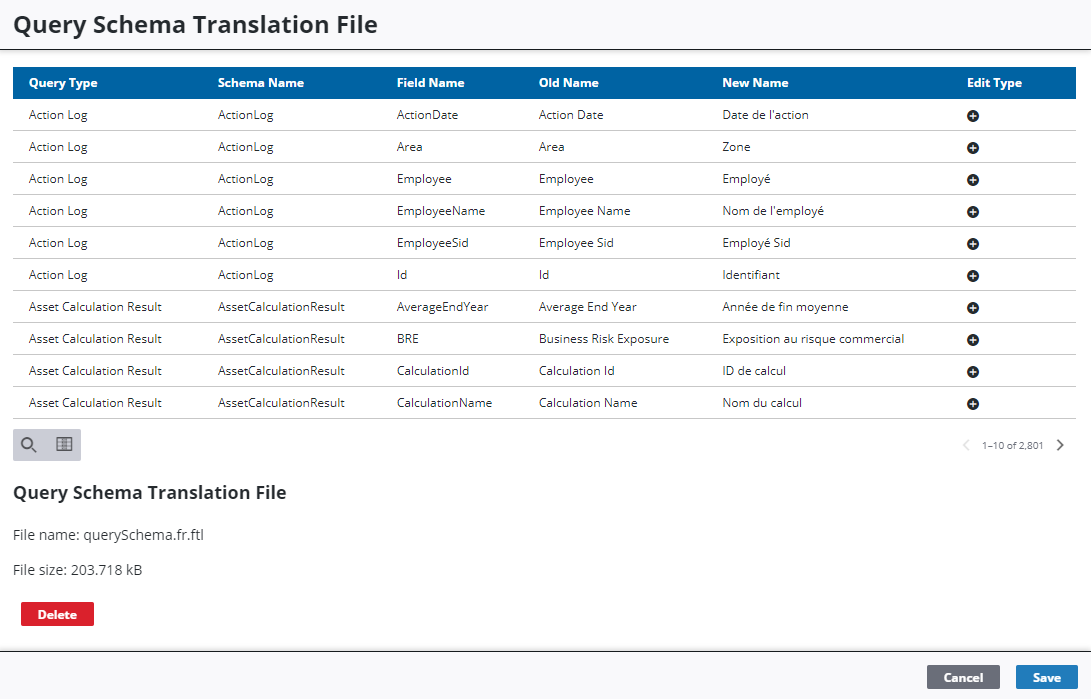The image size is (1091, 699).
Task: Go to previous page of results
Action: click(x=966, y=445)
